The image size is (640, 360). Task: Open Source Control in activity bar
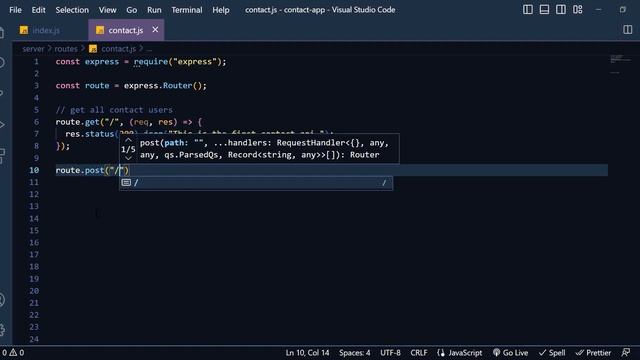(x=2, y=93)
